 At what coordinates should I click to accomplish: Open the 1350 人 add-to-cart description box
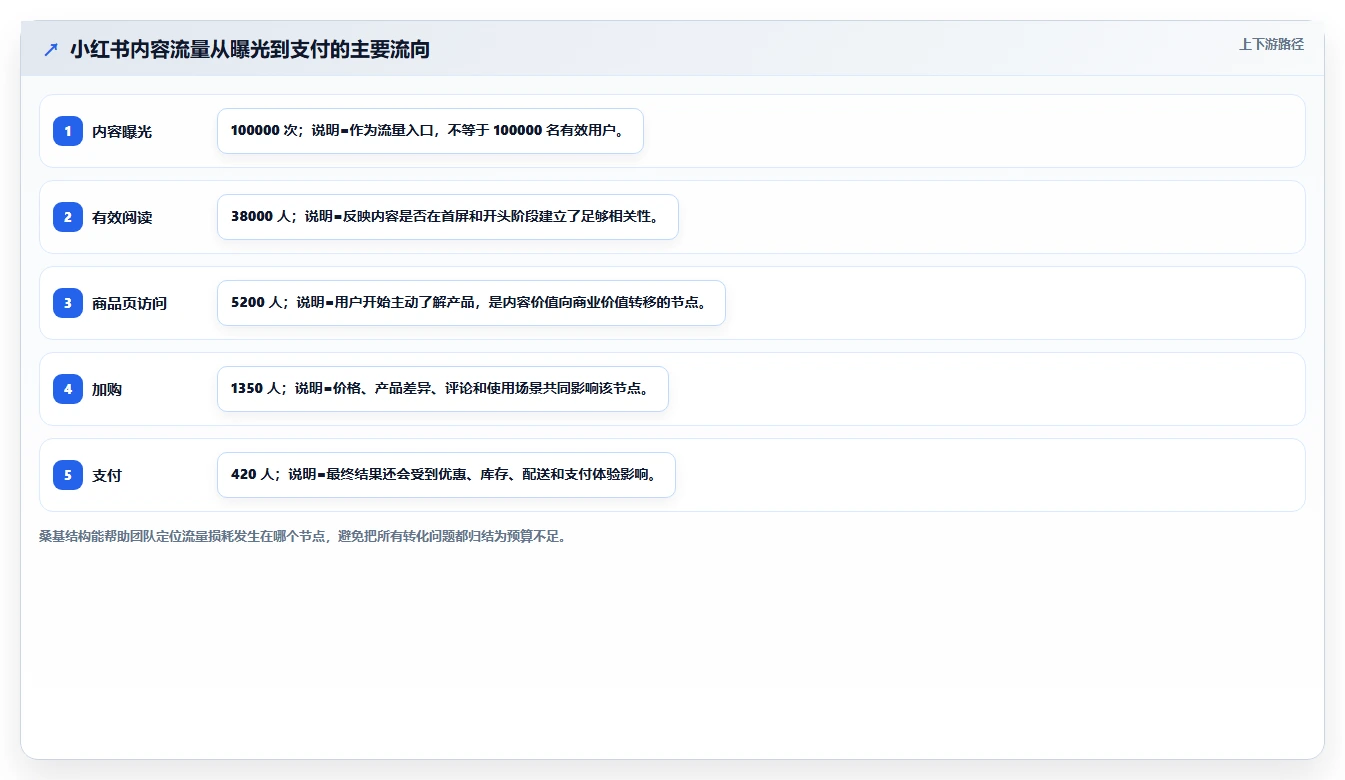(442, 389)
